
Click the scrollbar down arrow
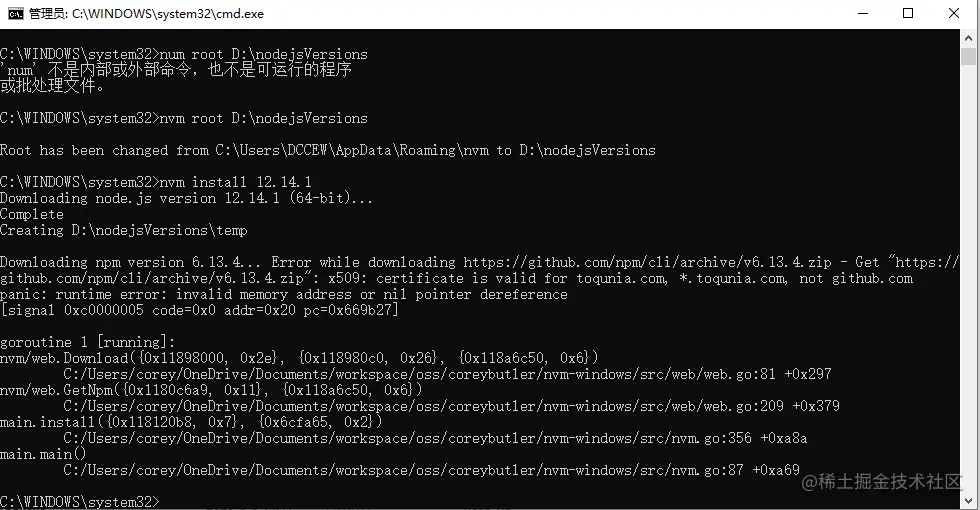969,499
